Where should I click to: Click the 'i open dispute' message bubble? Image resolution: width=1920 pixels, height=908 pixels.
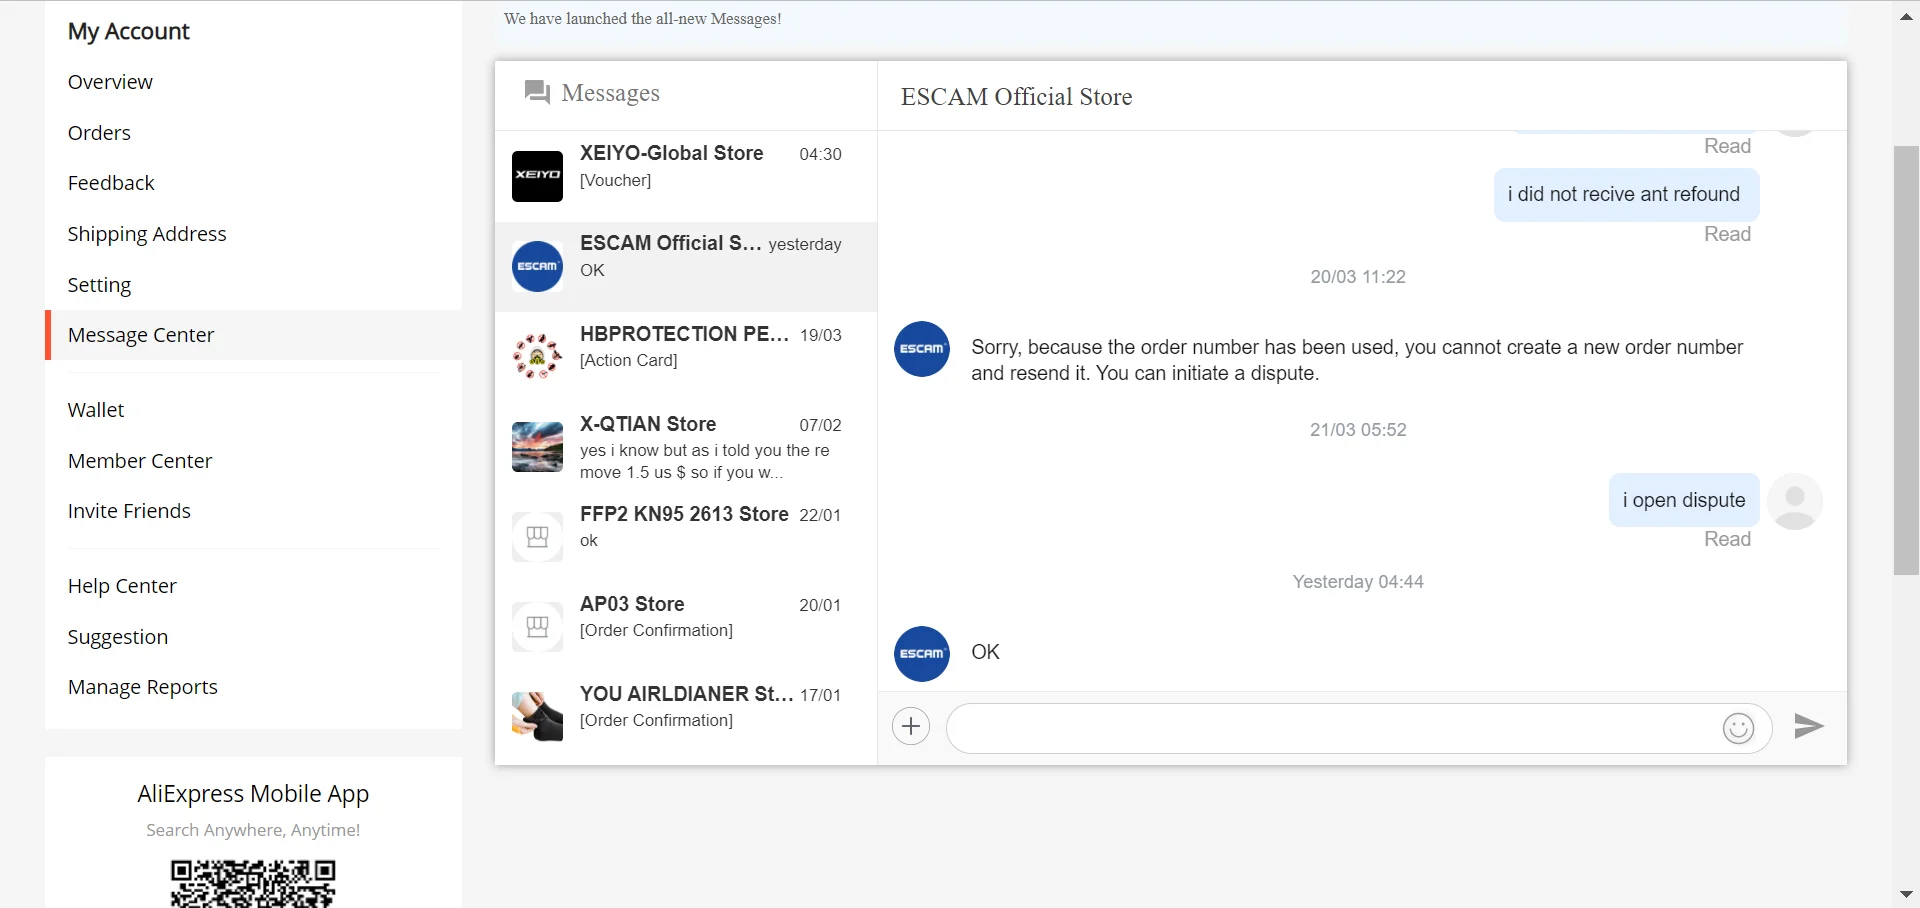[x=1684, y=500]
